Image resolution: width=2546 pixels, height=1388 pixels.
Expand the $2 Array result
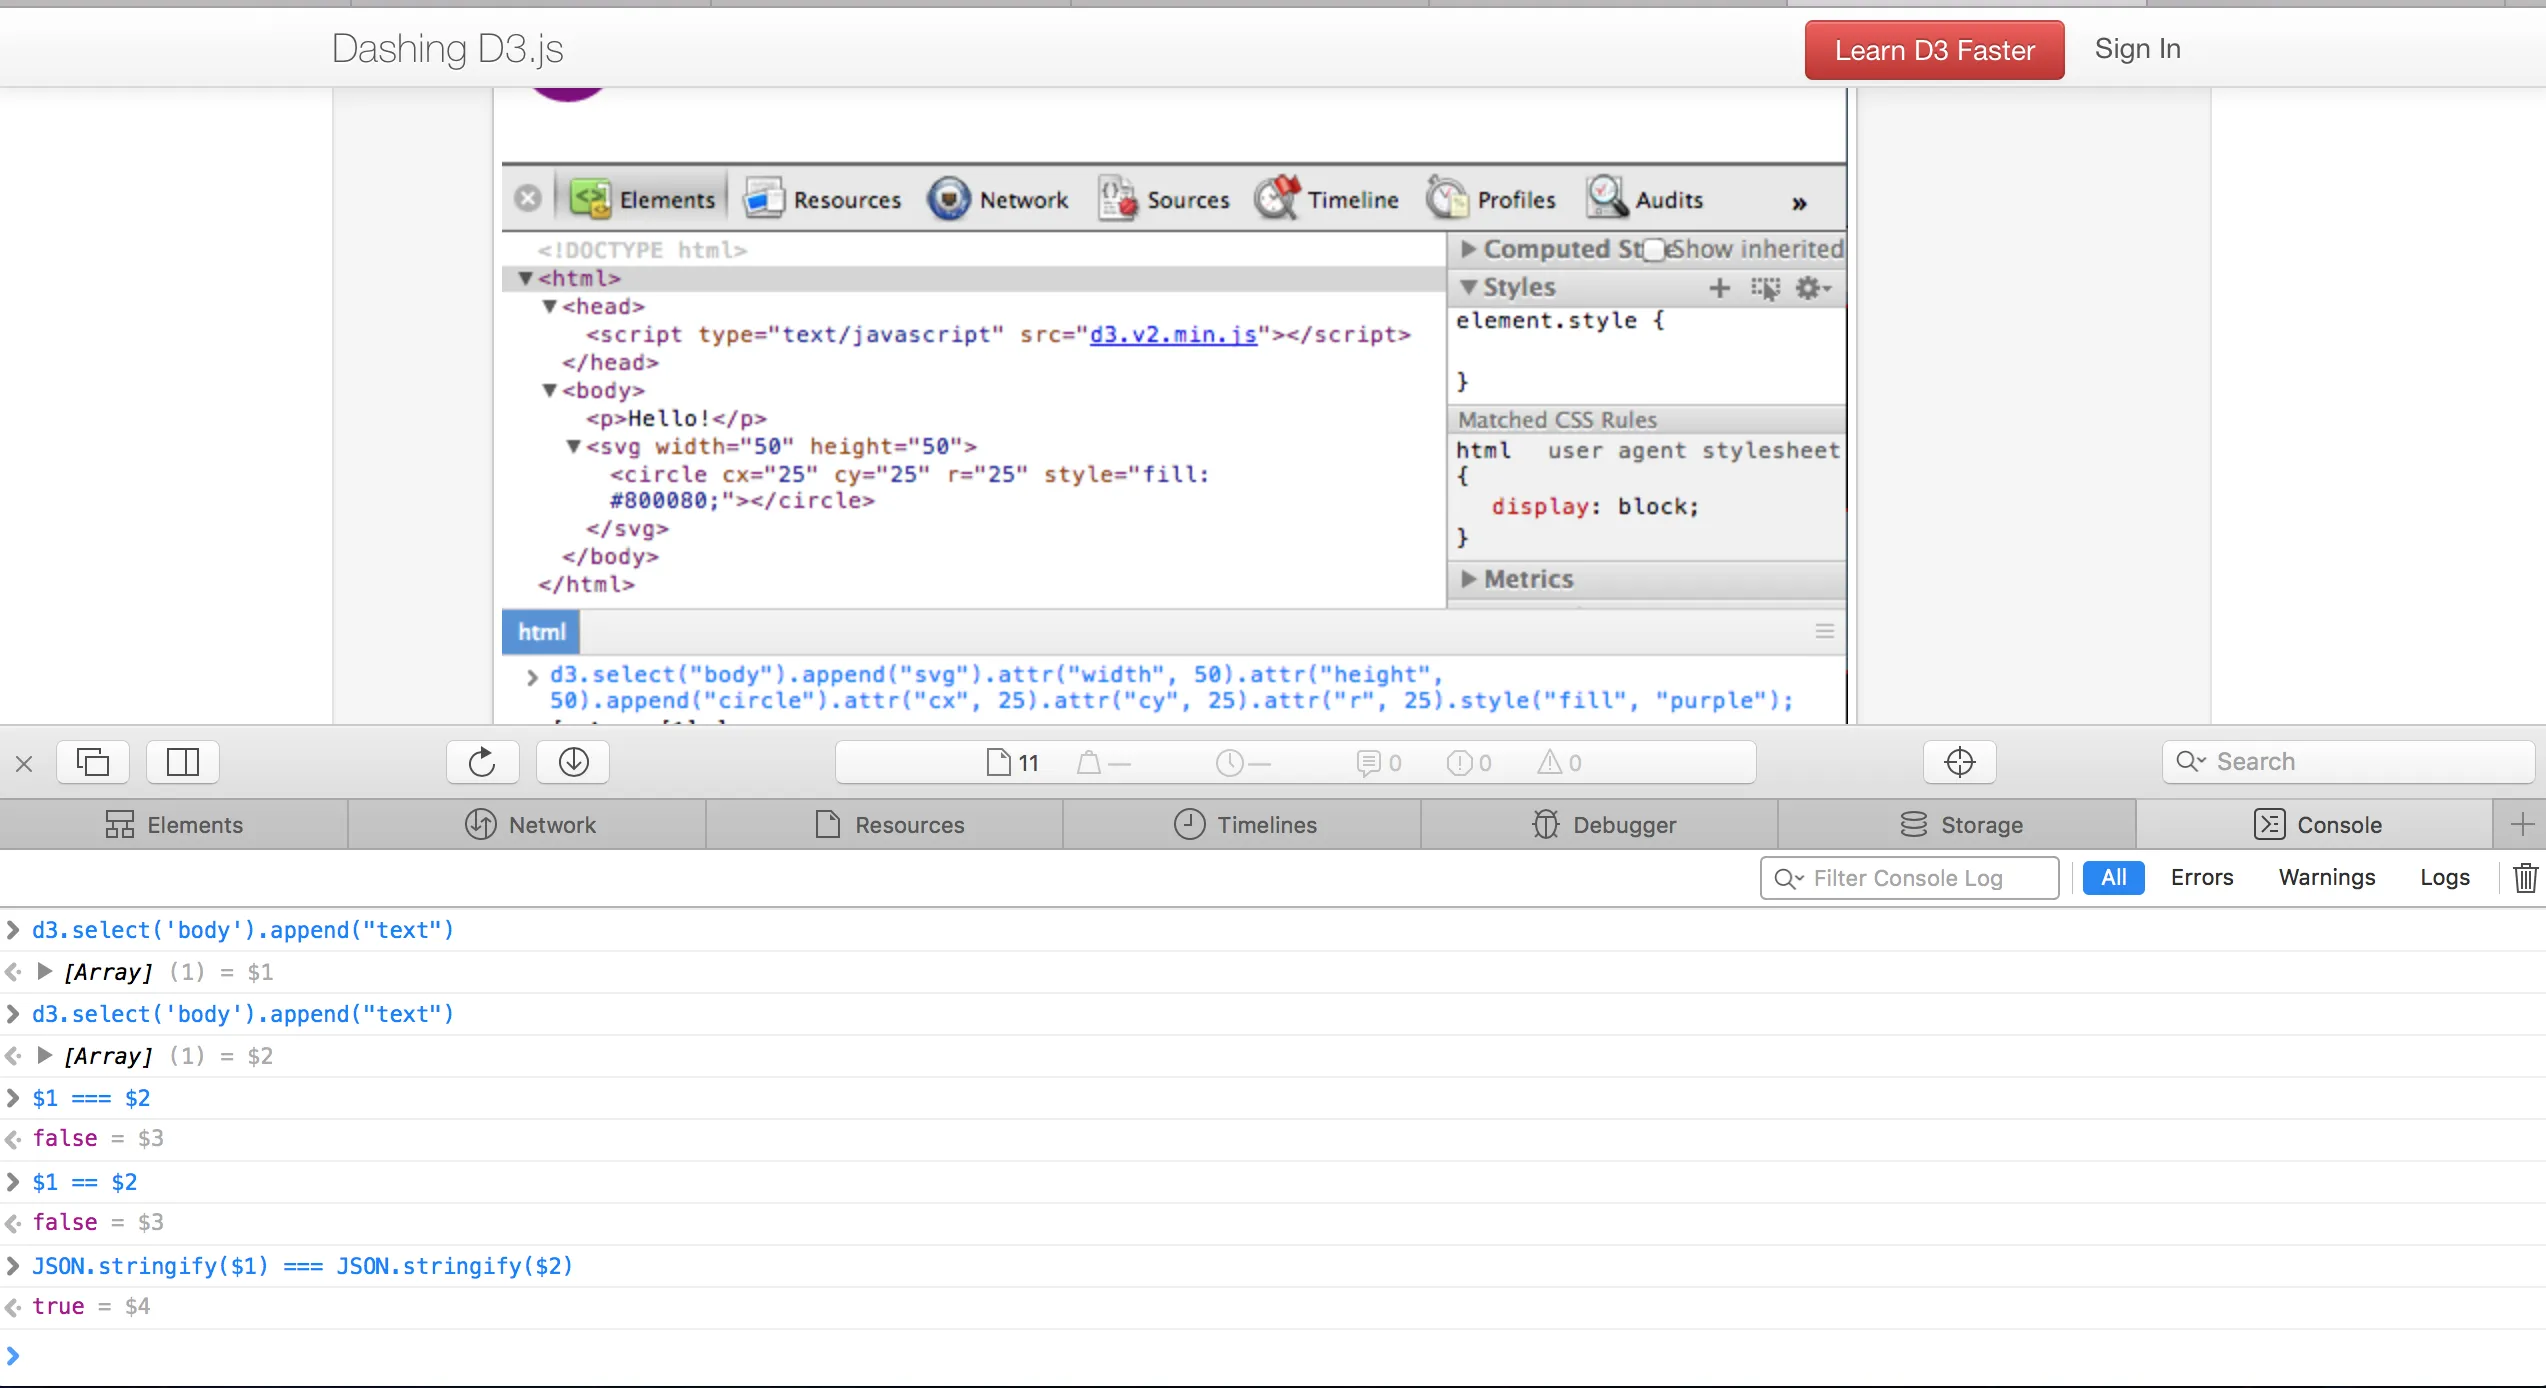point(44,1055)
